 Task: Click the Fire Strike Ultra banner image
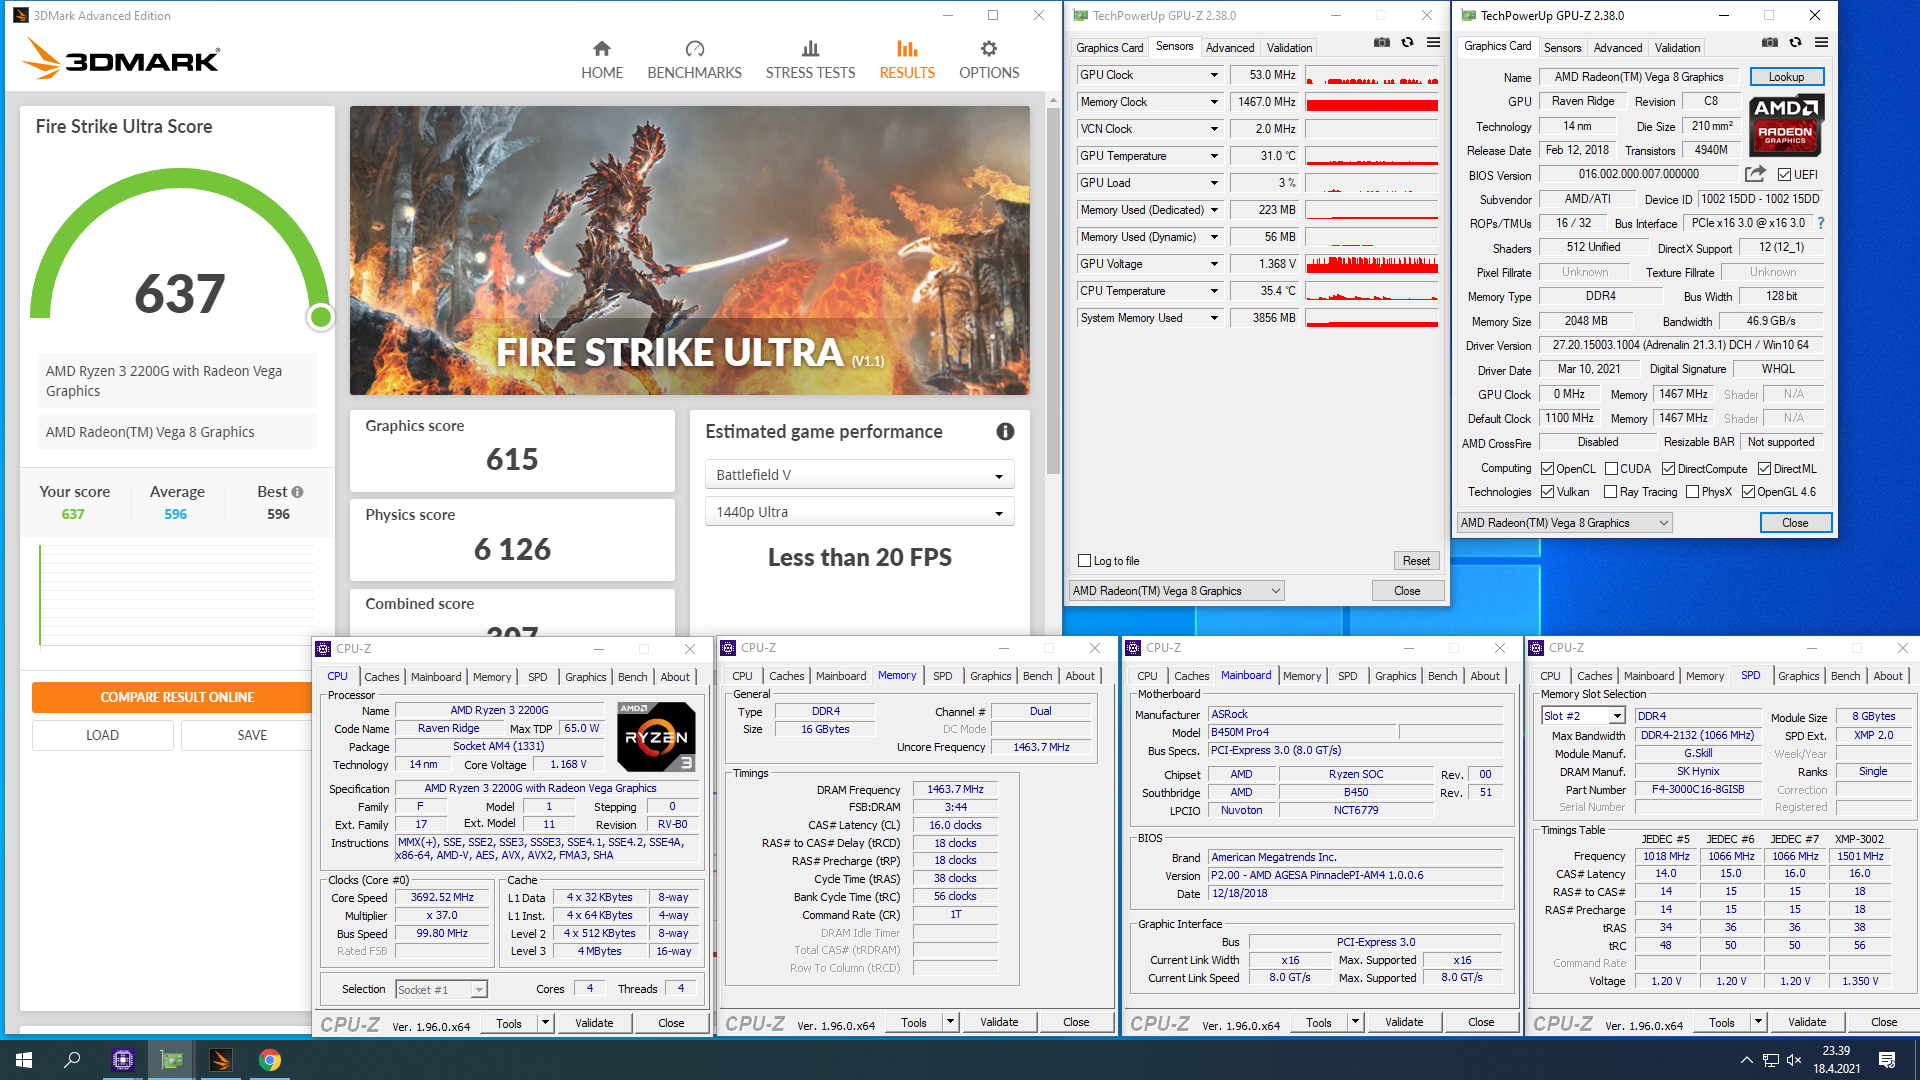point(689,250)
